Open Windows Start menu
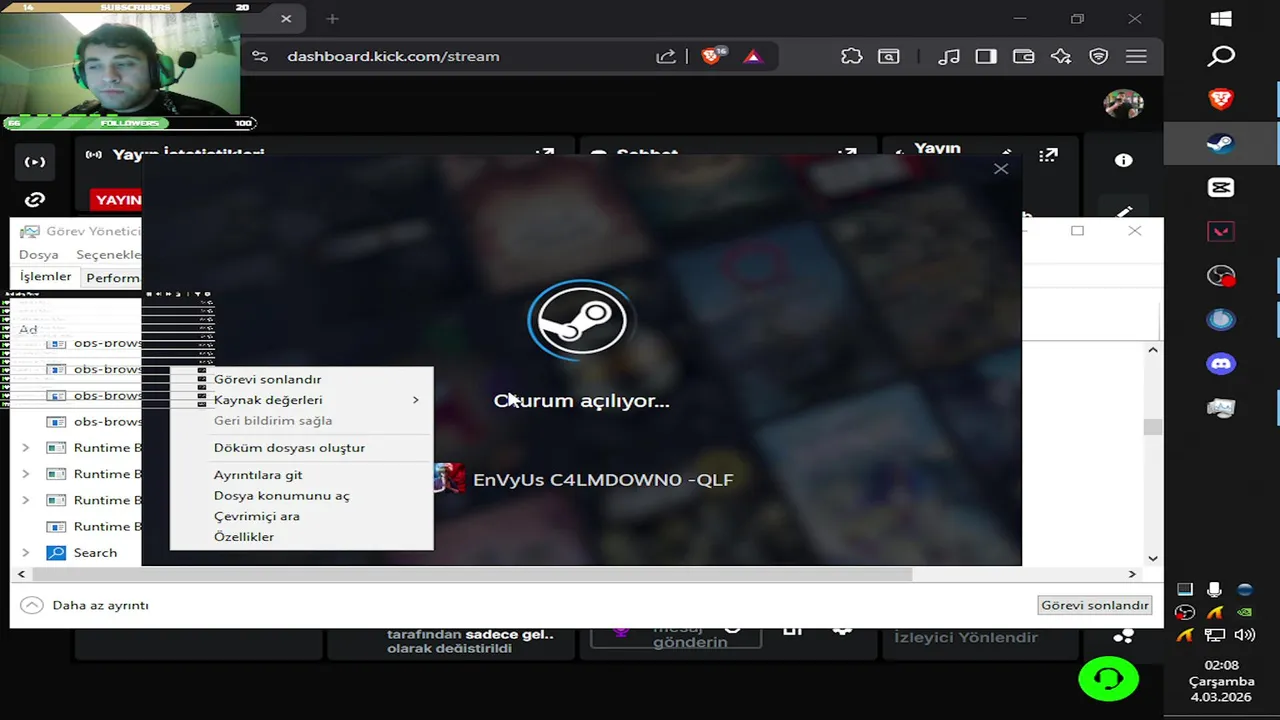This screenshot has height=720, width=1280. (1221, 19)
